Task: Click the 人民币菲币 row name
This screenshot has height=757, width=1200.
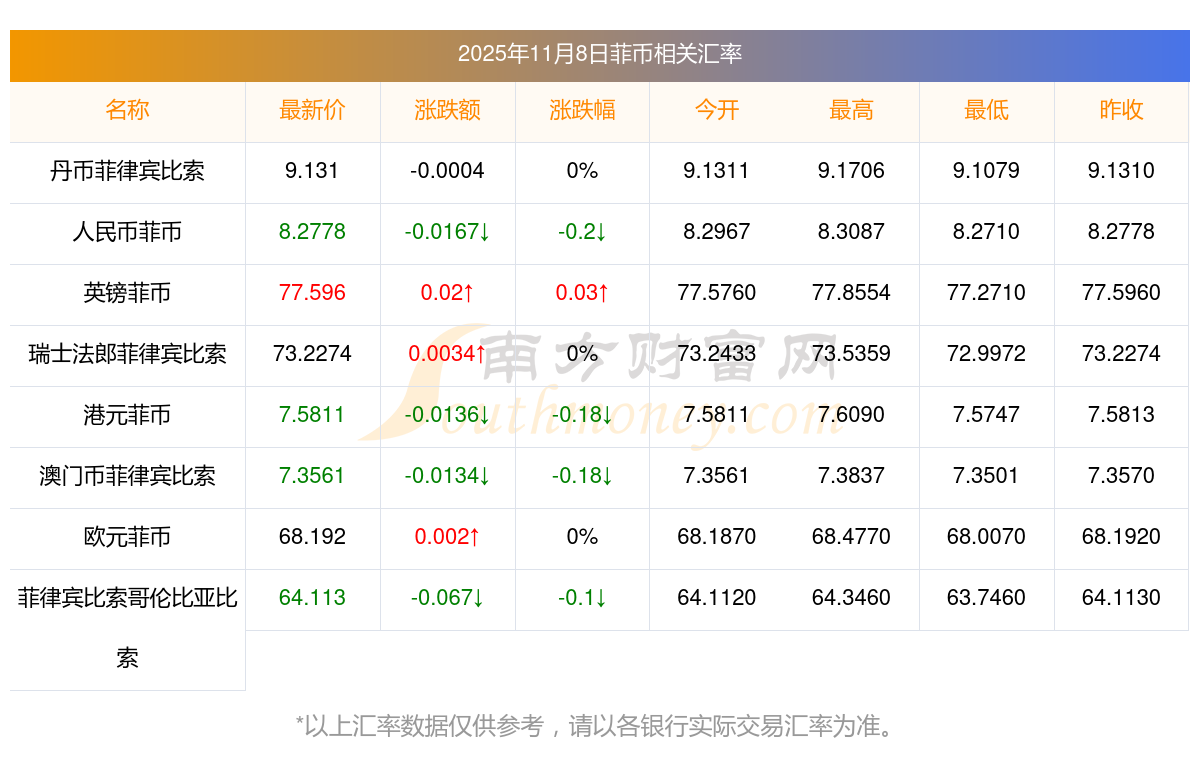Action: [127, 232]
